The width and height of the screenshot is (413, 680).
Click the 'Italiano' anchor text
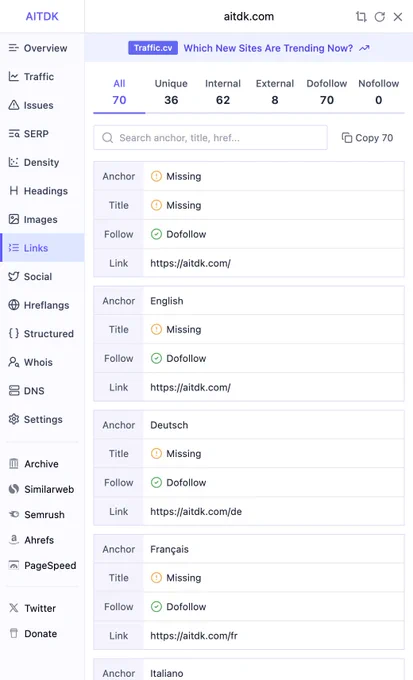coord(167,673)
